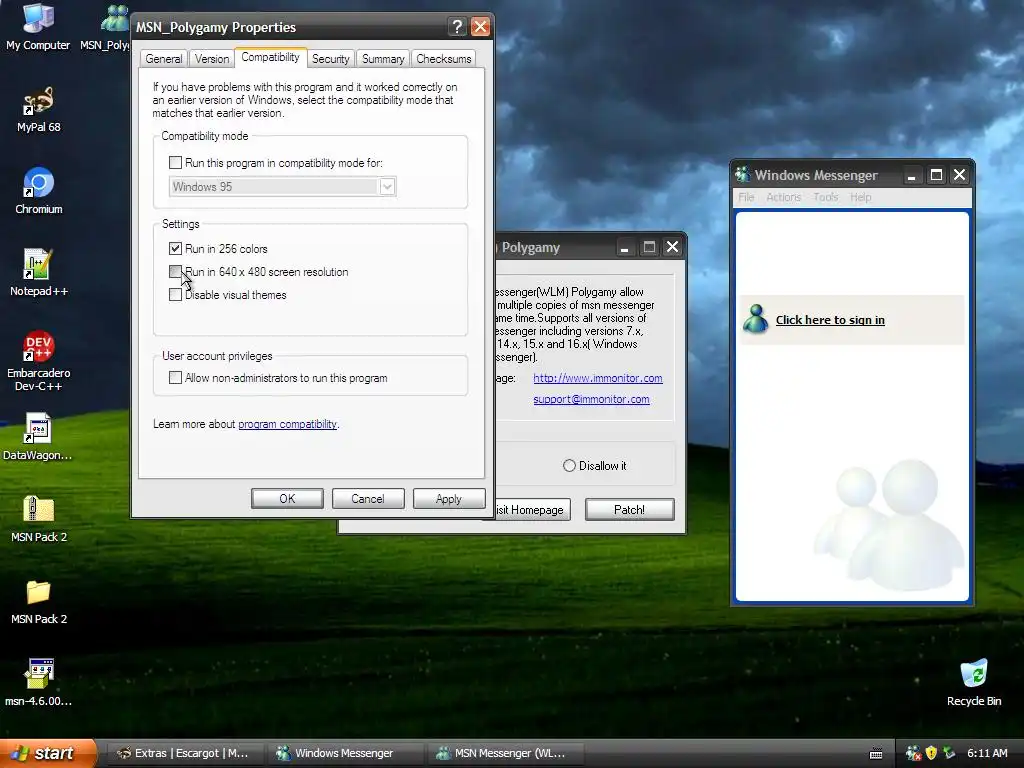This screenshot has width=1024, height=768.
Task: Enable run in compatibility mode checkbox
Action: click(175, 163)
